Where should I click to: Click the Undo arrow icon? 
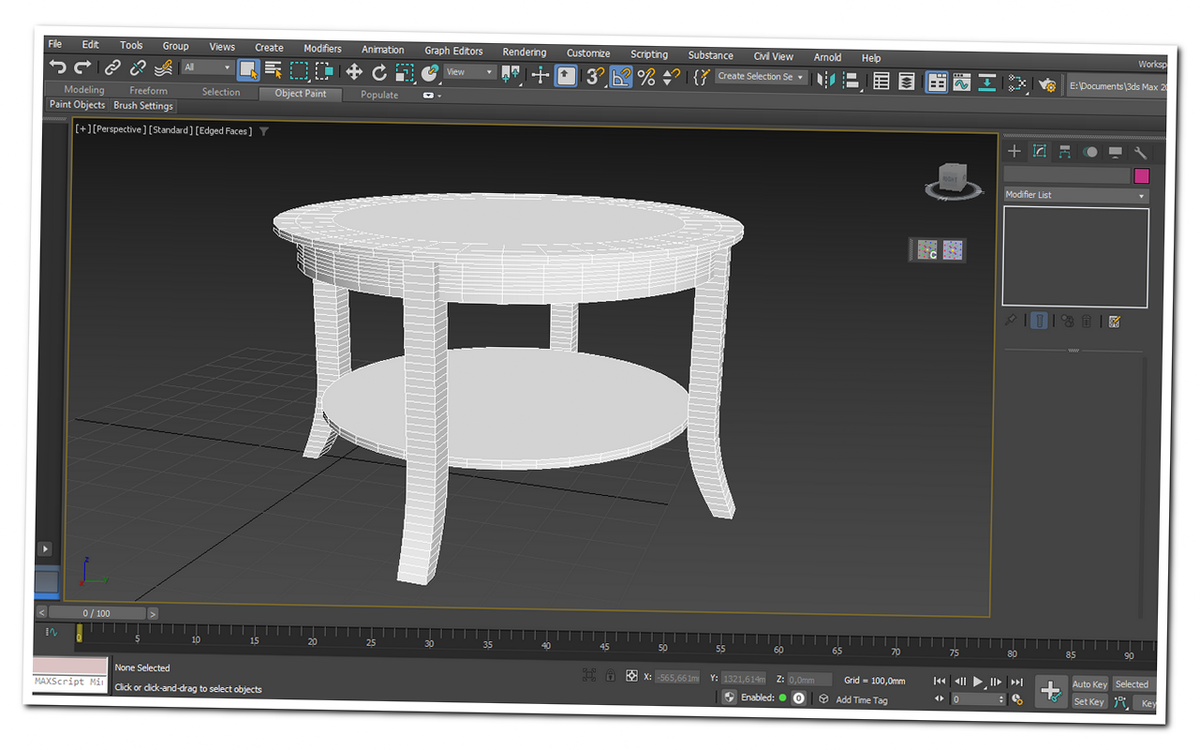tap(58, 67)
